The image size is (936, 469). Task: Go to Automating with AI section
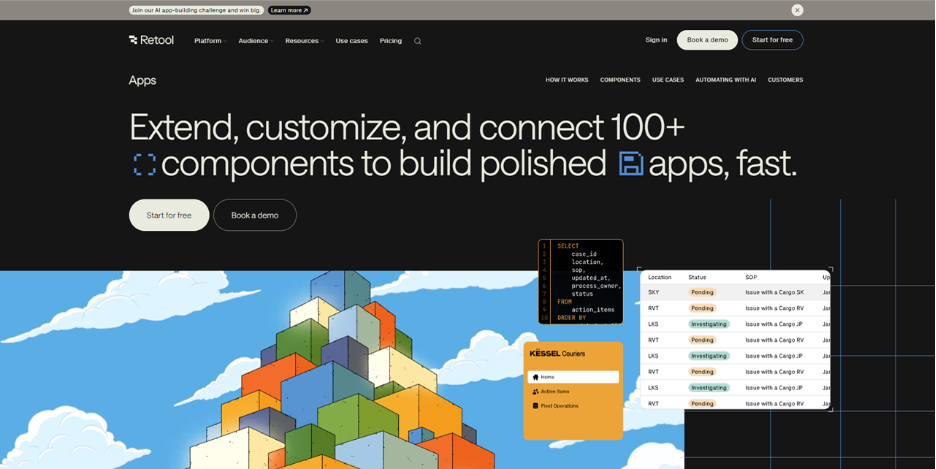tap(725, 80)
